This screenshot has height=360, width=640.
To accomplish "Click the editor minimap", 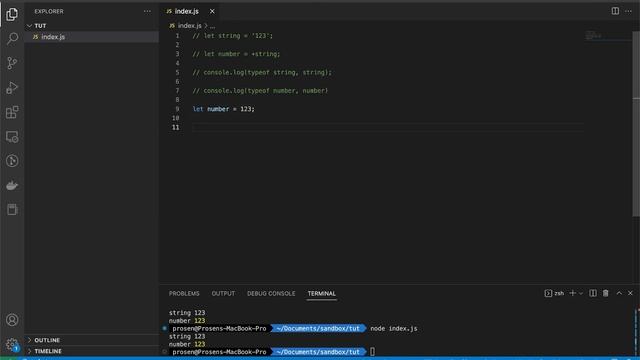I will pos(608,36).
